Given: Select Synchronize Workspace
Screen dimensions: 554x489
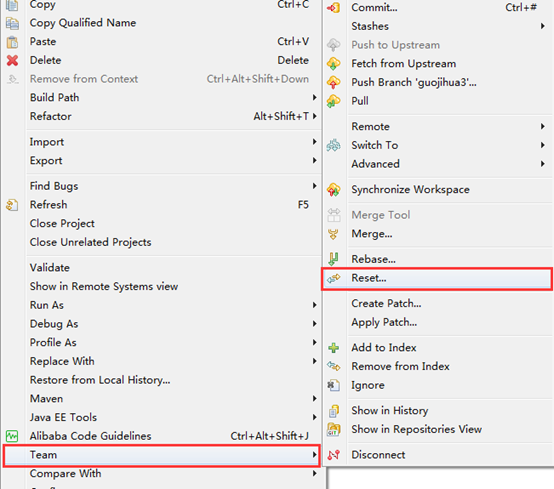Looking at the screenshot, I should [x=410, y=190].
